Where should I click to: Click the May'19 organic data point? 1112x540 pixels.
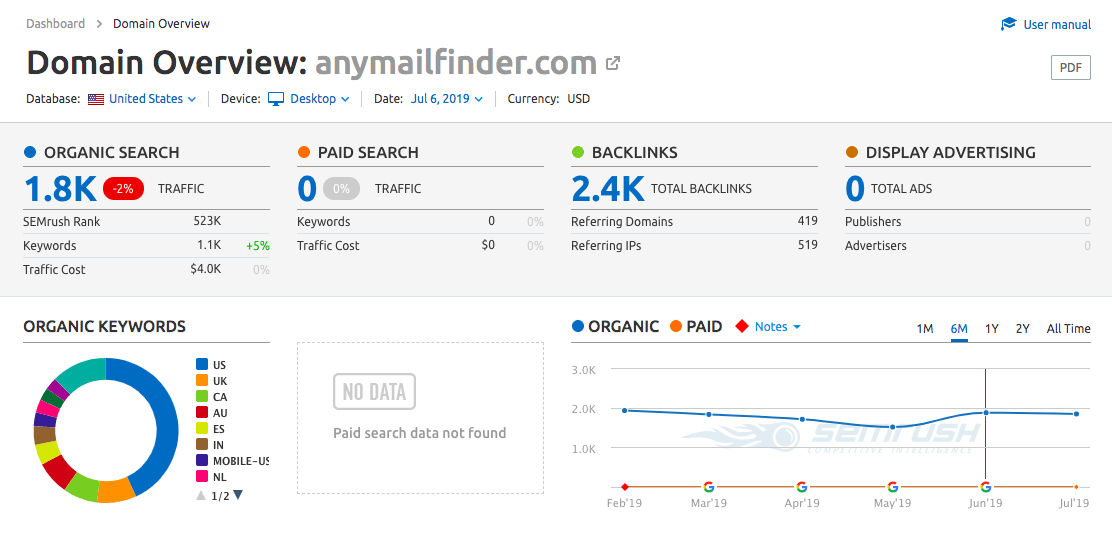893,427
